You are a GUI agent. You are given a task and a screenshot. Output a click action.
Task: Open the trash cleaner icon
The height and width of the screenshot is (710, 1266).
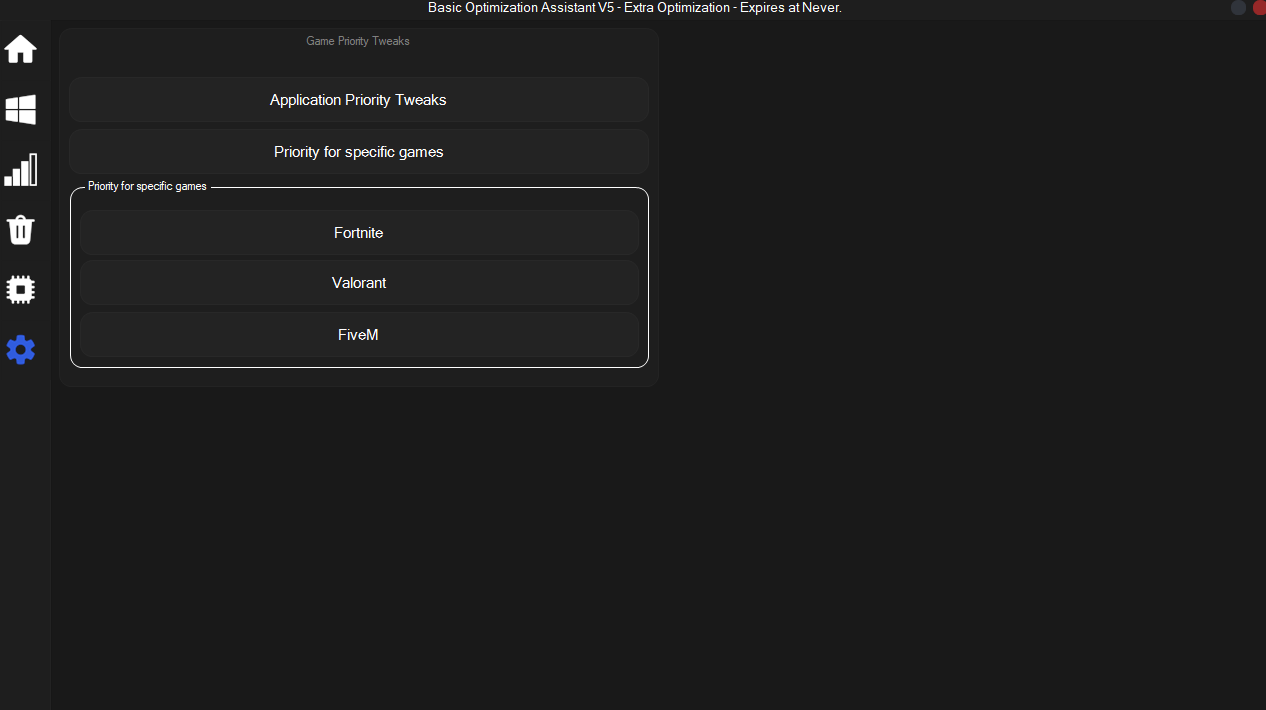[x=21, y=230]
